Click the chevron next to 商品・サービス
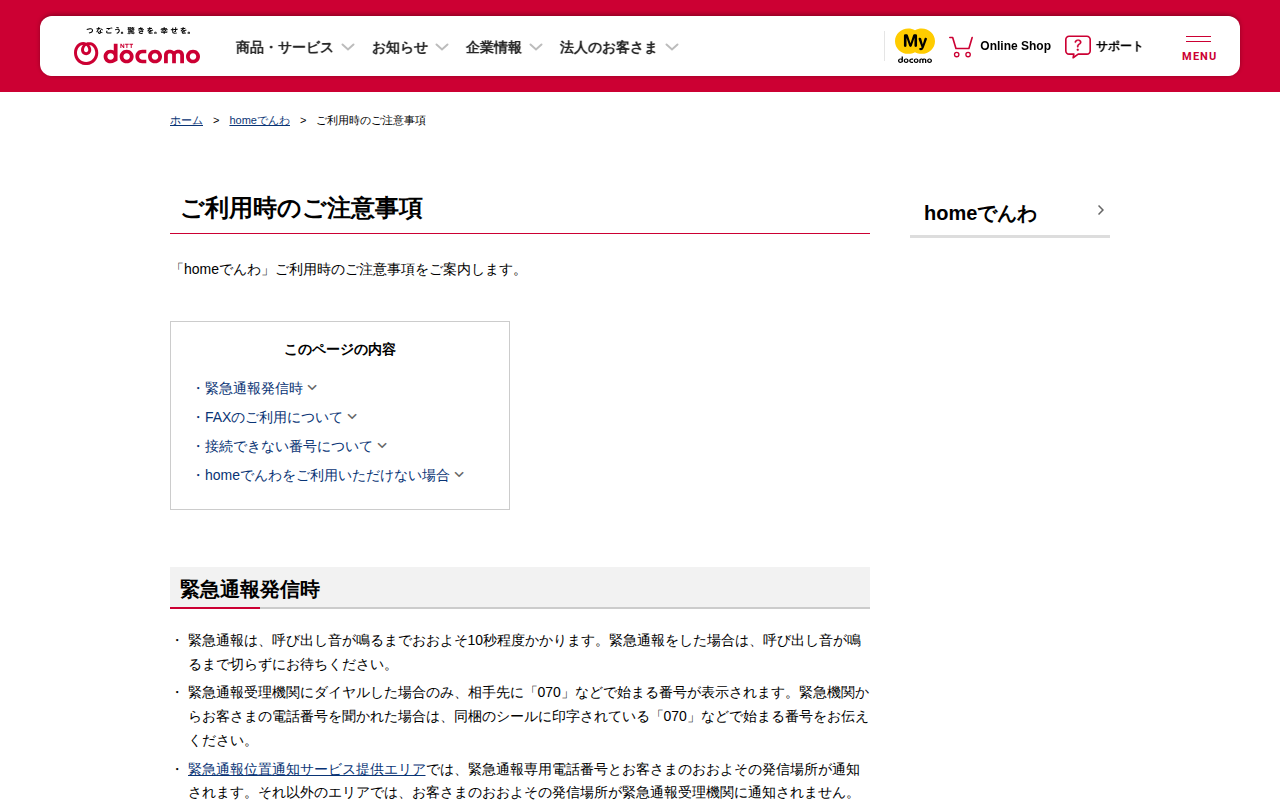Viewport: 1280px width, 800px height. [x=348, y=47]
